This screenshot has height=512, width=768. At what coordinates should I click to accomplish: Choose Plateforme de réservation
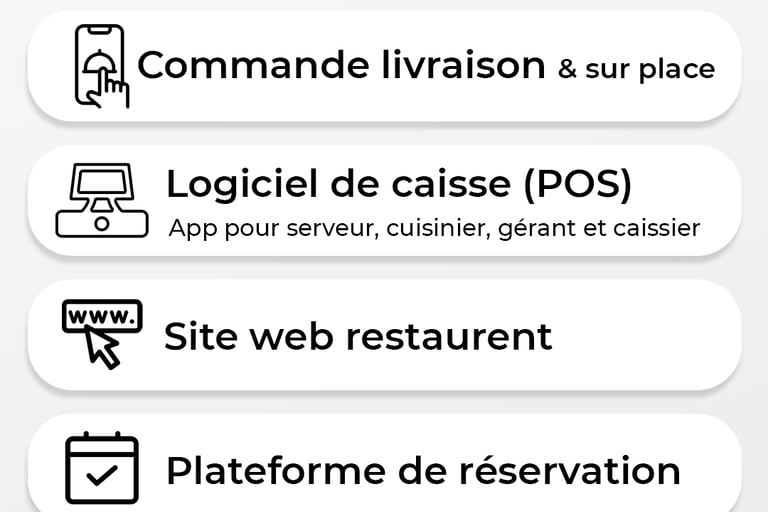tap(384, 465)
